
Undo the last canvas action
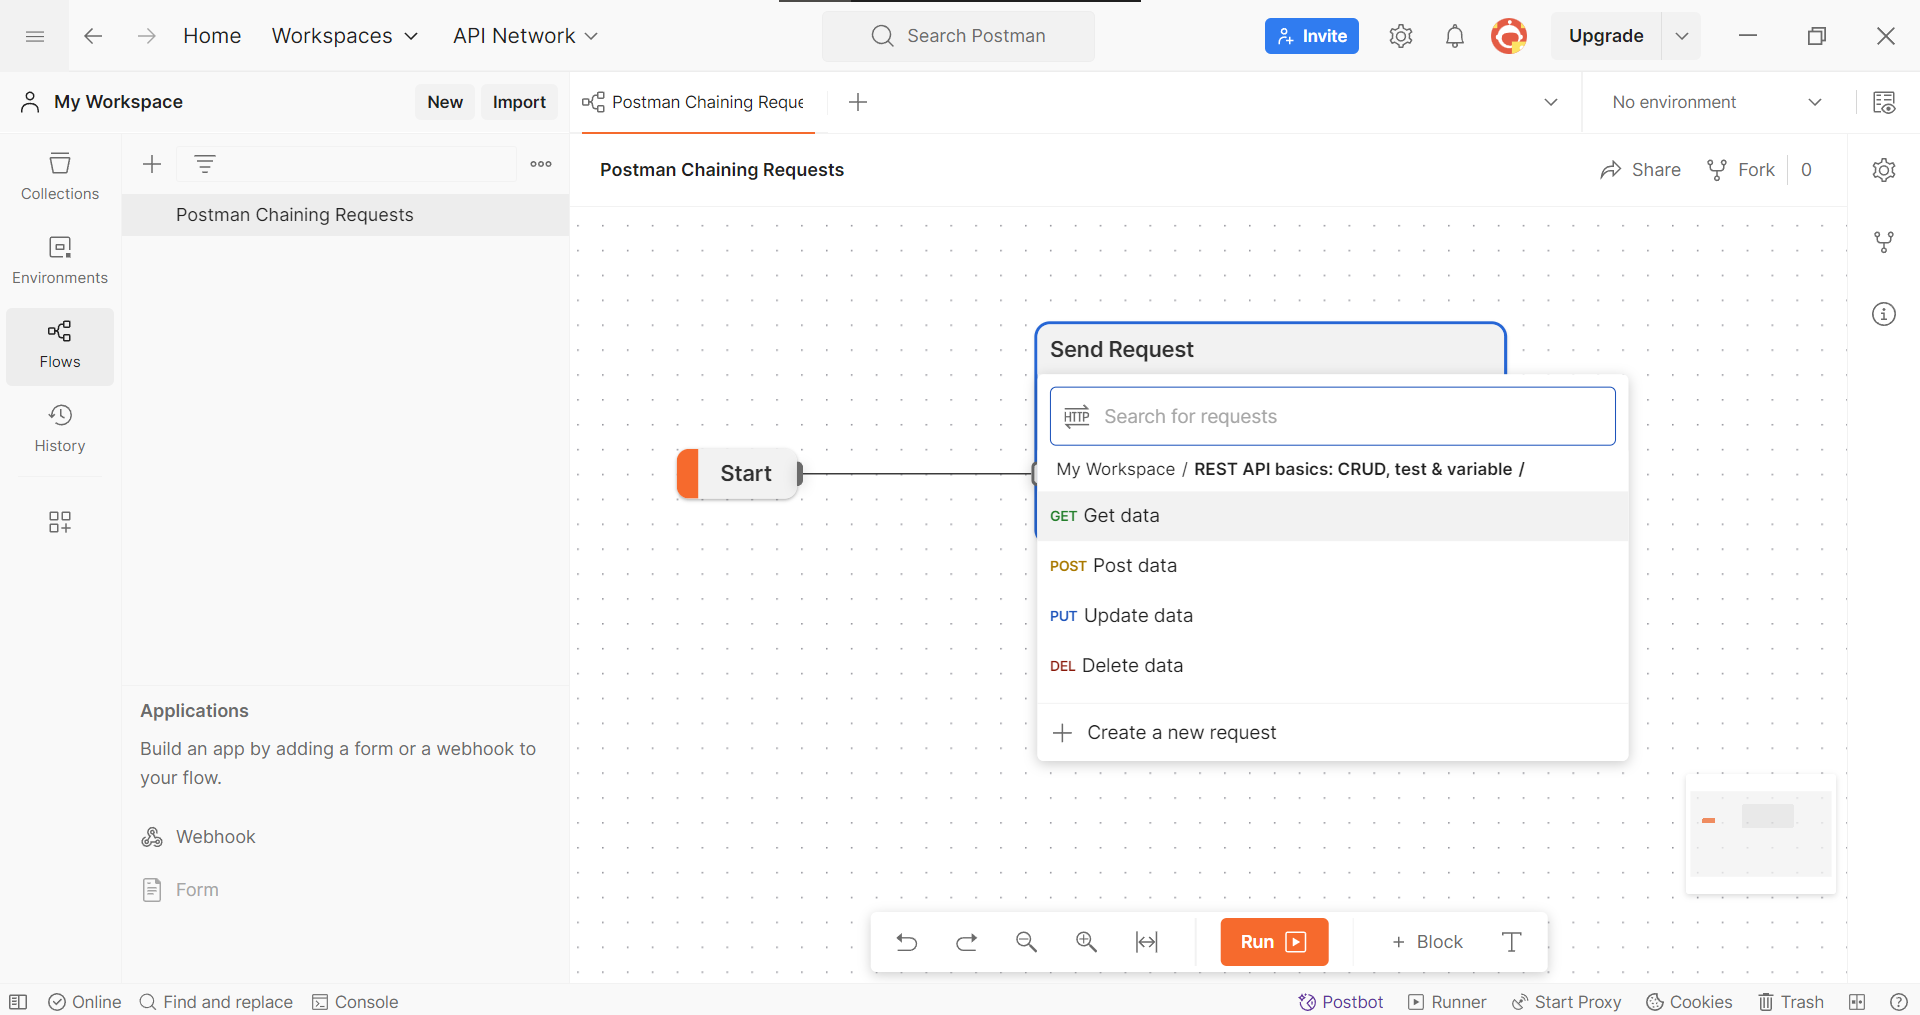tap(907, 942)
